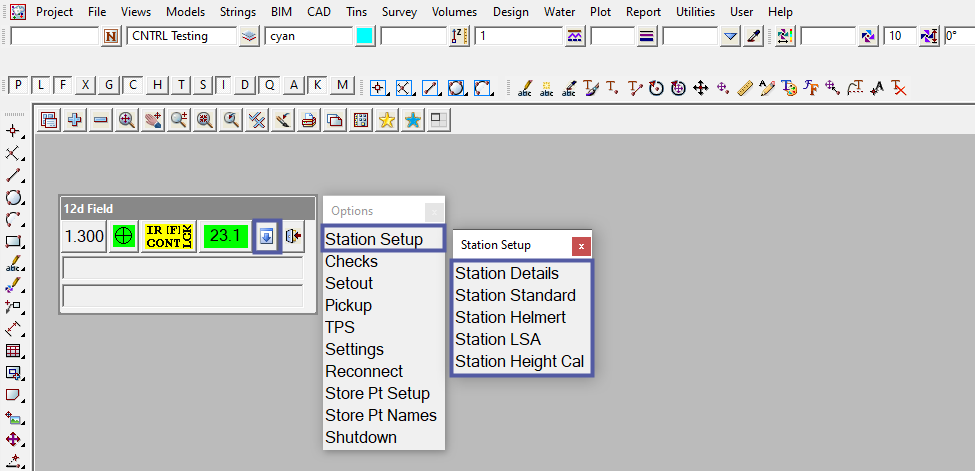975x471 pixels.
Task: Select the circle drawing tool in left toolbar
Action: pos(14,197)
